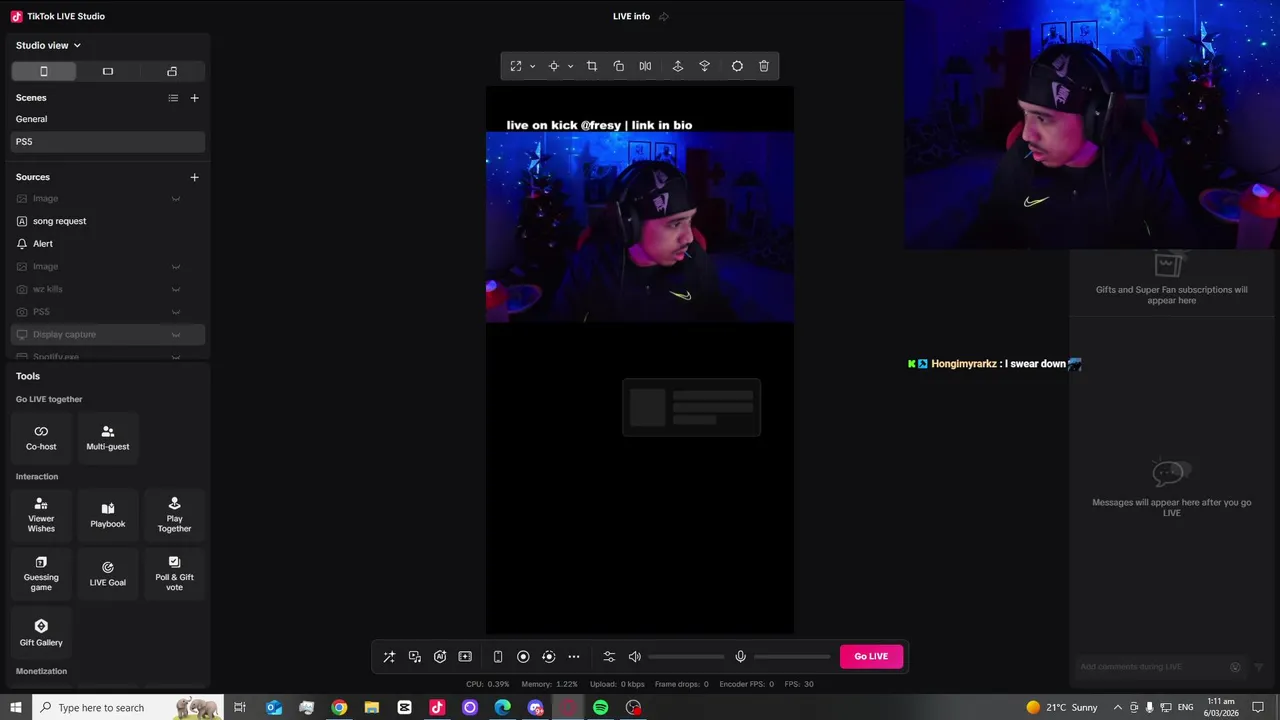Adjust the microphone volume slider
This screenshot has width=1280, height=720.
pyautogui.click(x=792, y=657)
